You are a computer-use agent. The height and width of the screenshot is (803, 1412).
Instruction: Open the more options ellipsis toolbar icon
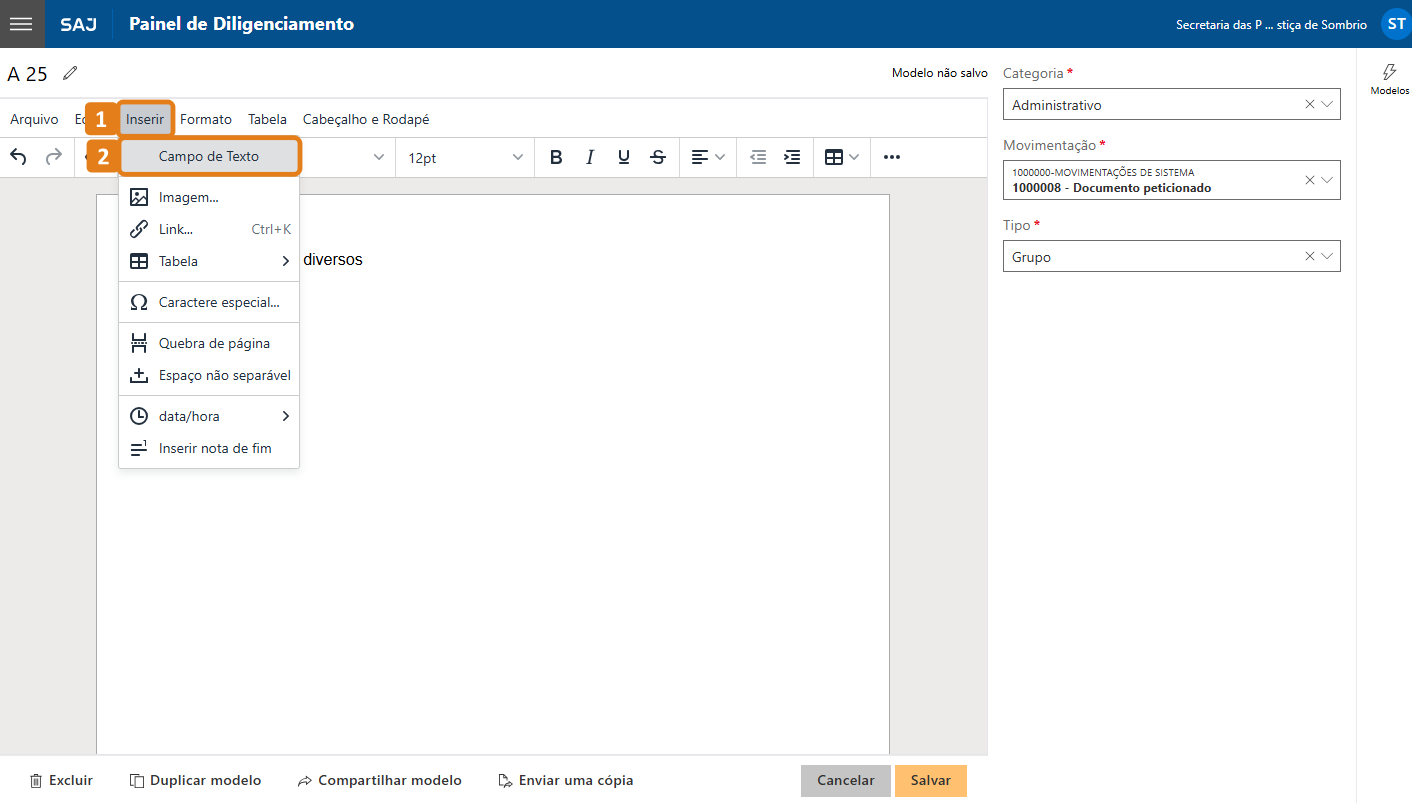click(x=891, y=157)
